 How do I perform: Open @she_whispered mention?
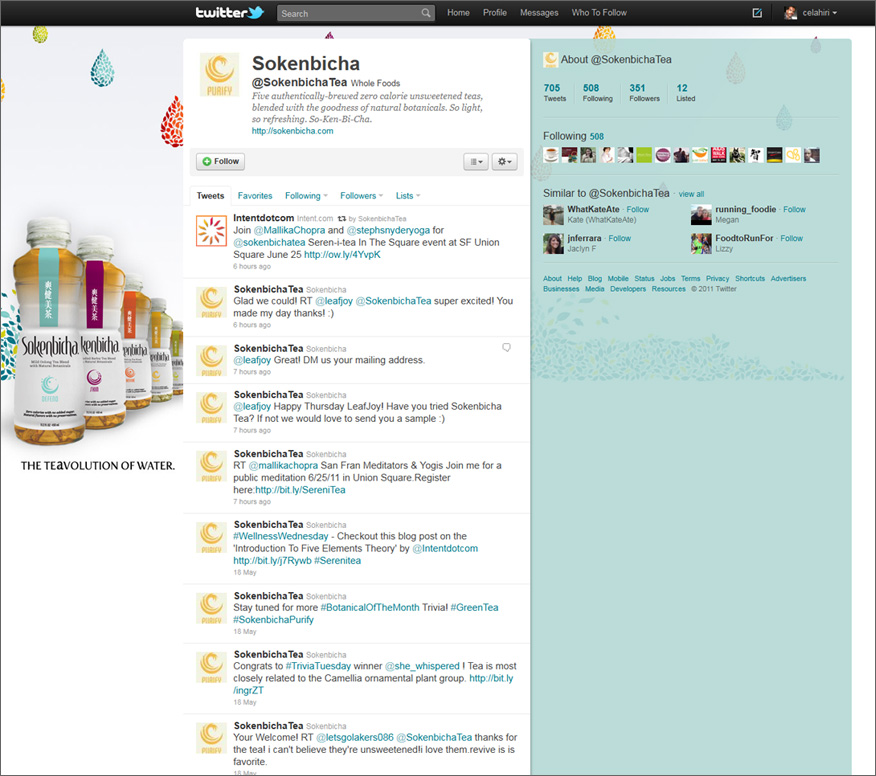tap(422, 666)
